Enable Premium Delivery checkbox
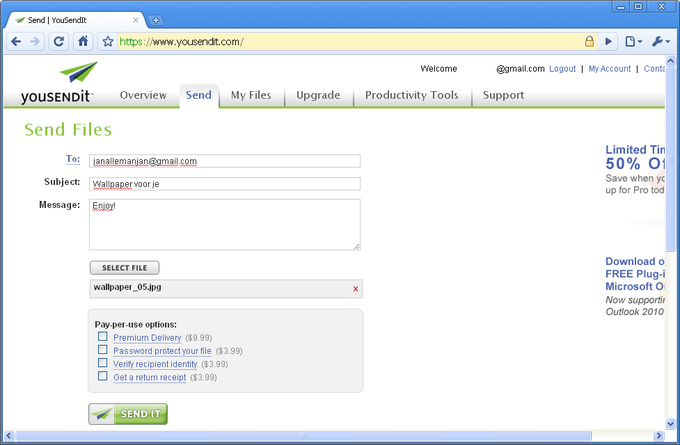 (103, 337)
